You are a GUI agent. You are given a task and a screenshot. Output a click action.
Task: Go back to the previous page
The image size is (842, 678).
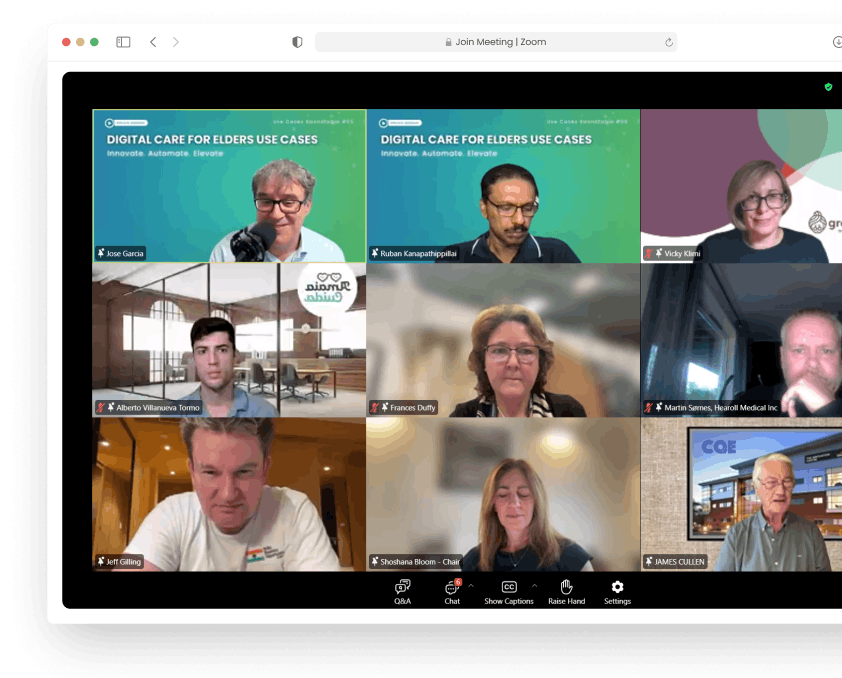pyautogui.click(x=153, y=42)
